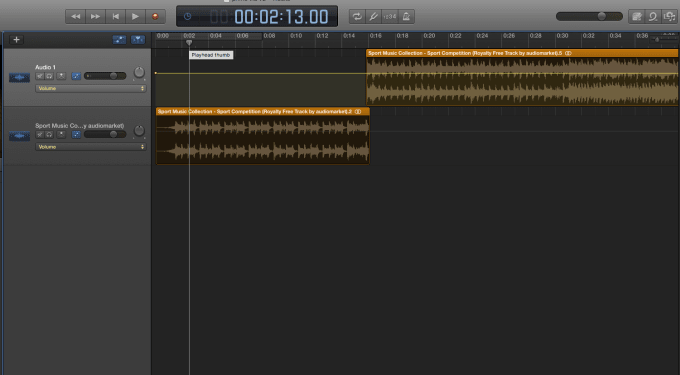Click the clock icon in the LCD display
Screen dimensions: 680x375
[x=187, y=16]
